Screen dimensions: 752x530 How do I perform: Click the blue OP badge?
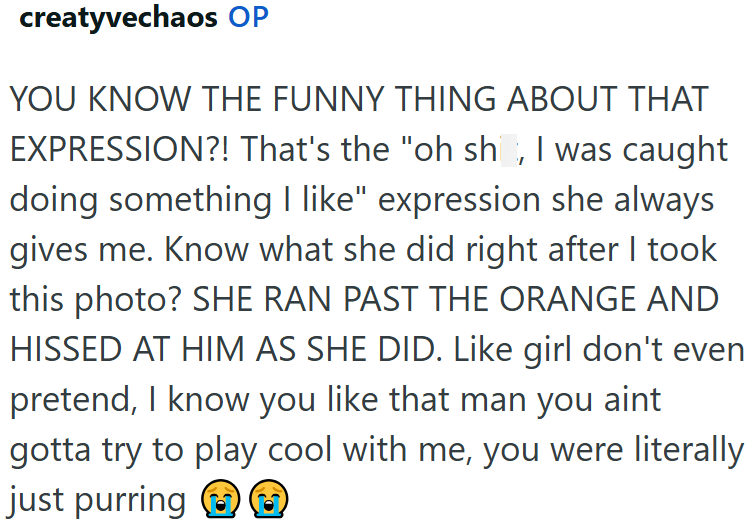[248, 17]
